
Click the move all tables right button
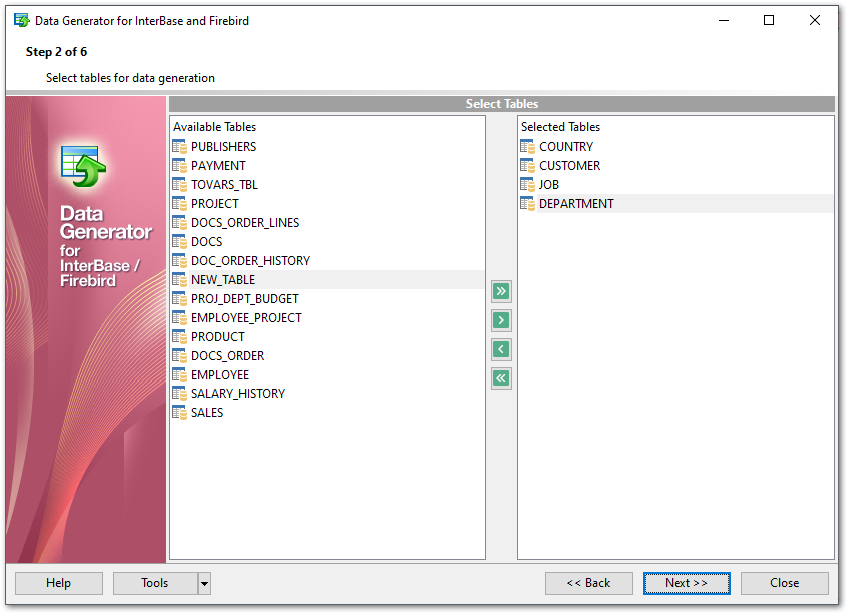pos(501,291)
